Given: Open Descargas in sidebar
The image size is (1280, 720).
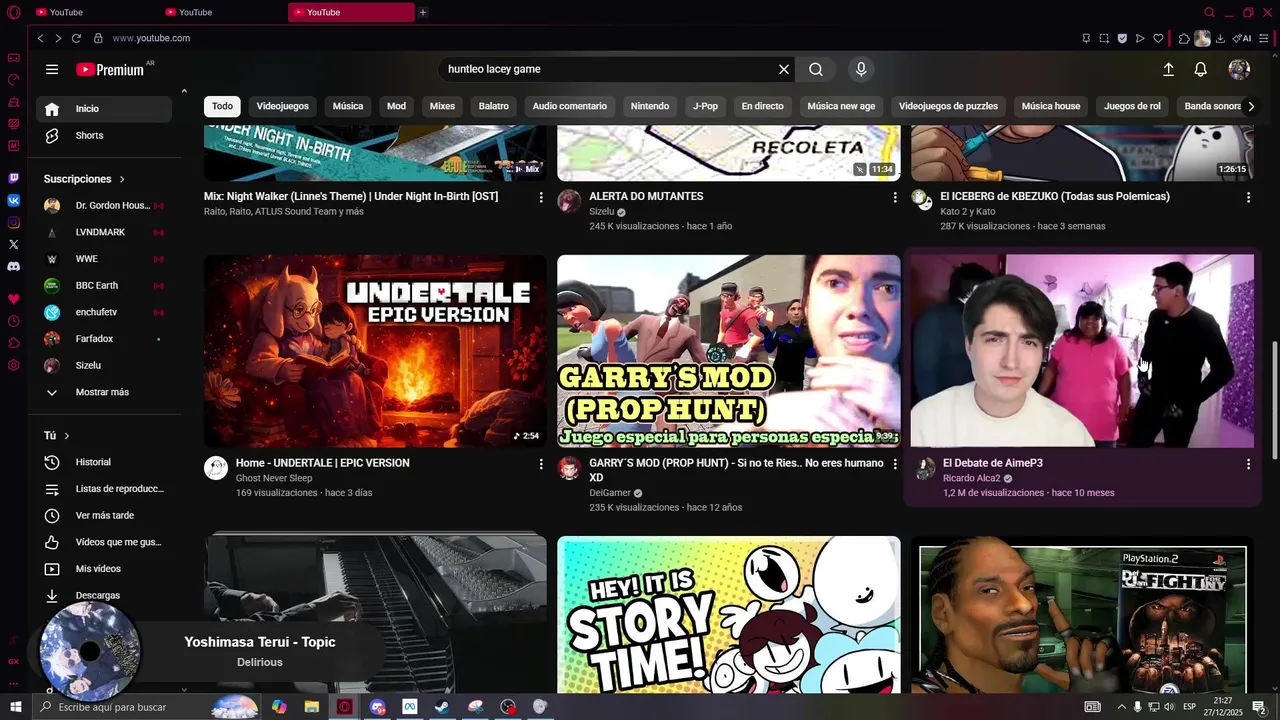Looking at the screenshot, I should point(104,595).
